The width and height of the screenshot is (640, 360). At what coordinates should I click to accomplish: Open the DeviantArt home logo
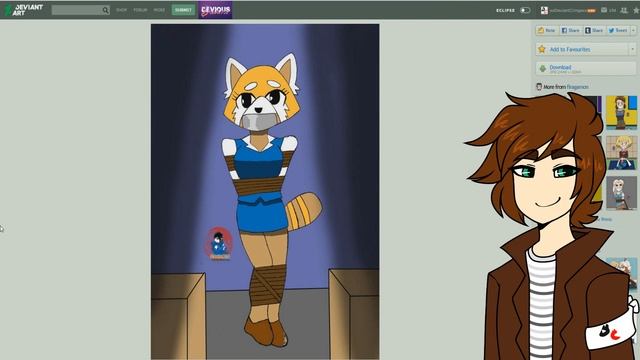tap(24, 10)
